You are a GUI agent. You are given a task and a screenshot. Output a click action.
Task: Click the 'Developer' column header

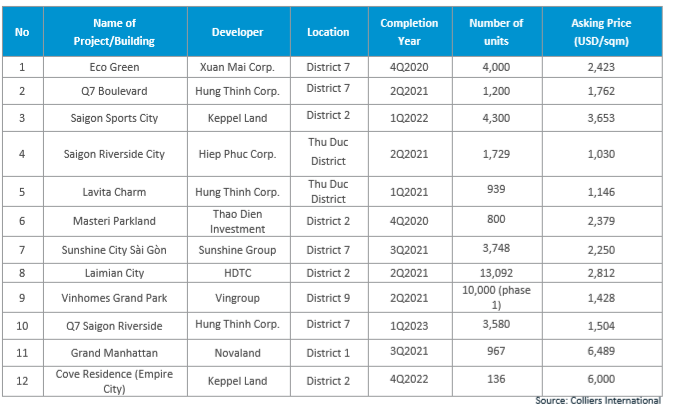(239, 32)
